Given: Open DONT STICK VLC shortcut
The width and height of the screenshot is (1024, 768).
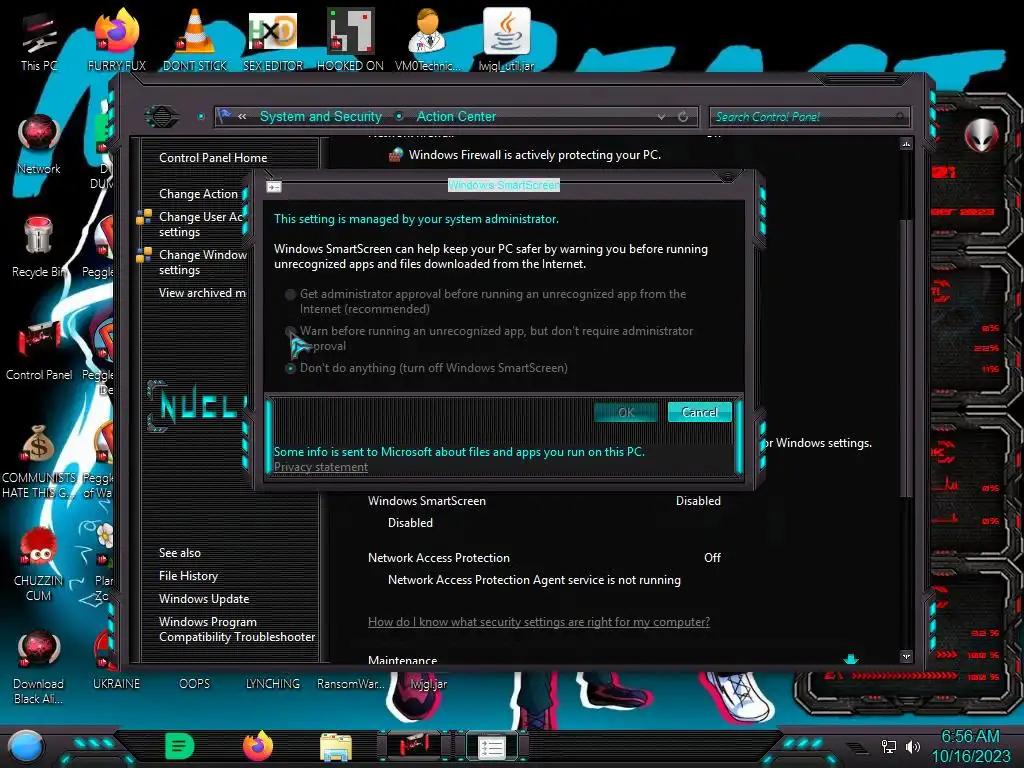Looking at the screenshot, I should (x=195, y=41).
